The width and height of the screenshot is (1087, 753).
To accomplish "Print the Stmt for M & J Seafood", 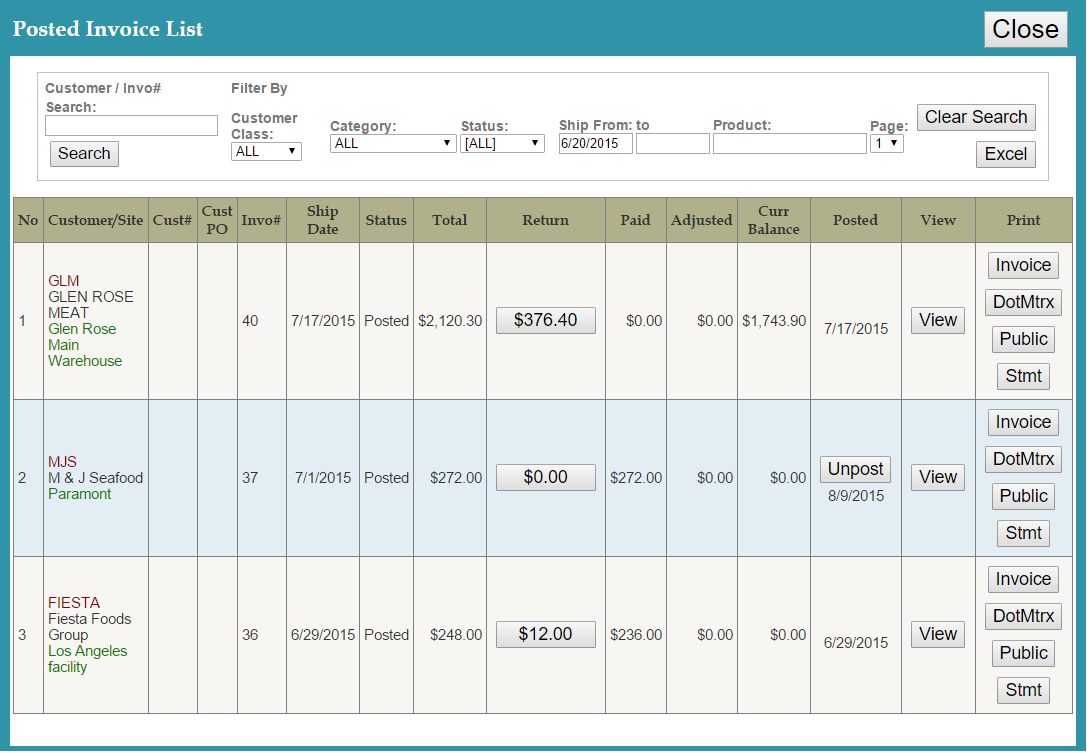I will [x=1022, y=533].
